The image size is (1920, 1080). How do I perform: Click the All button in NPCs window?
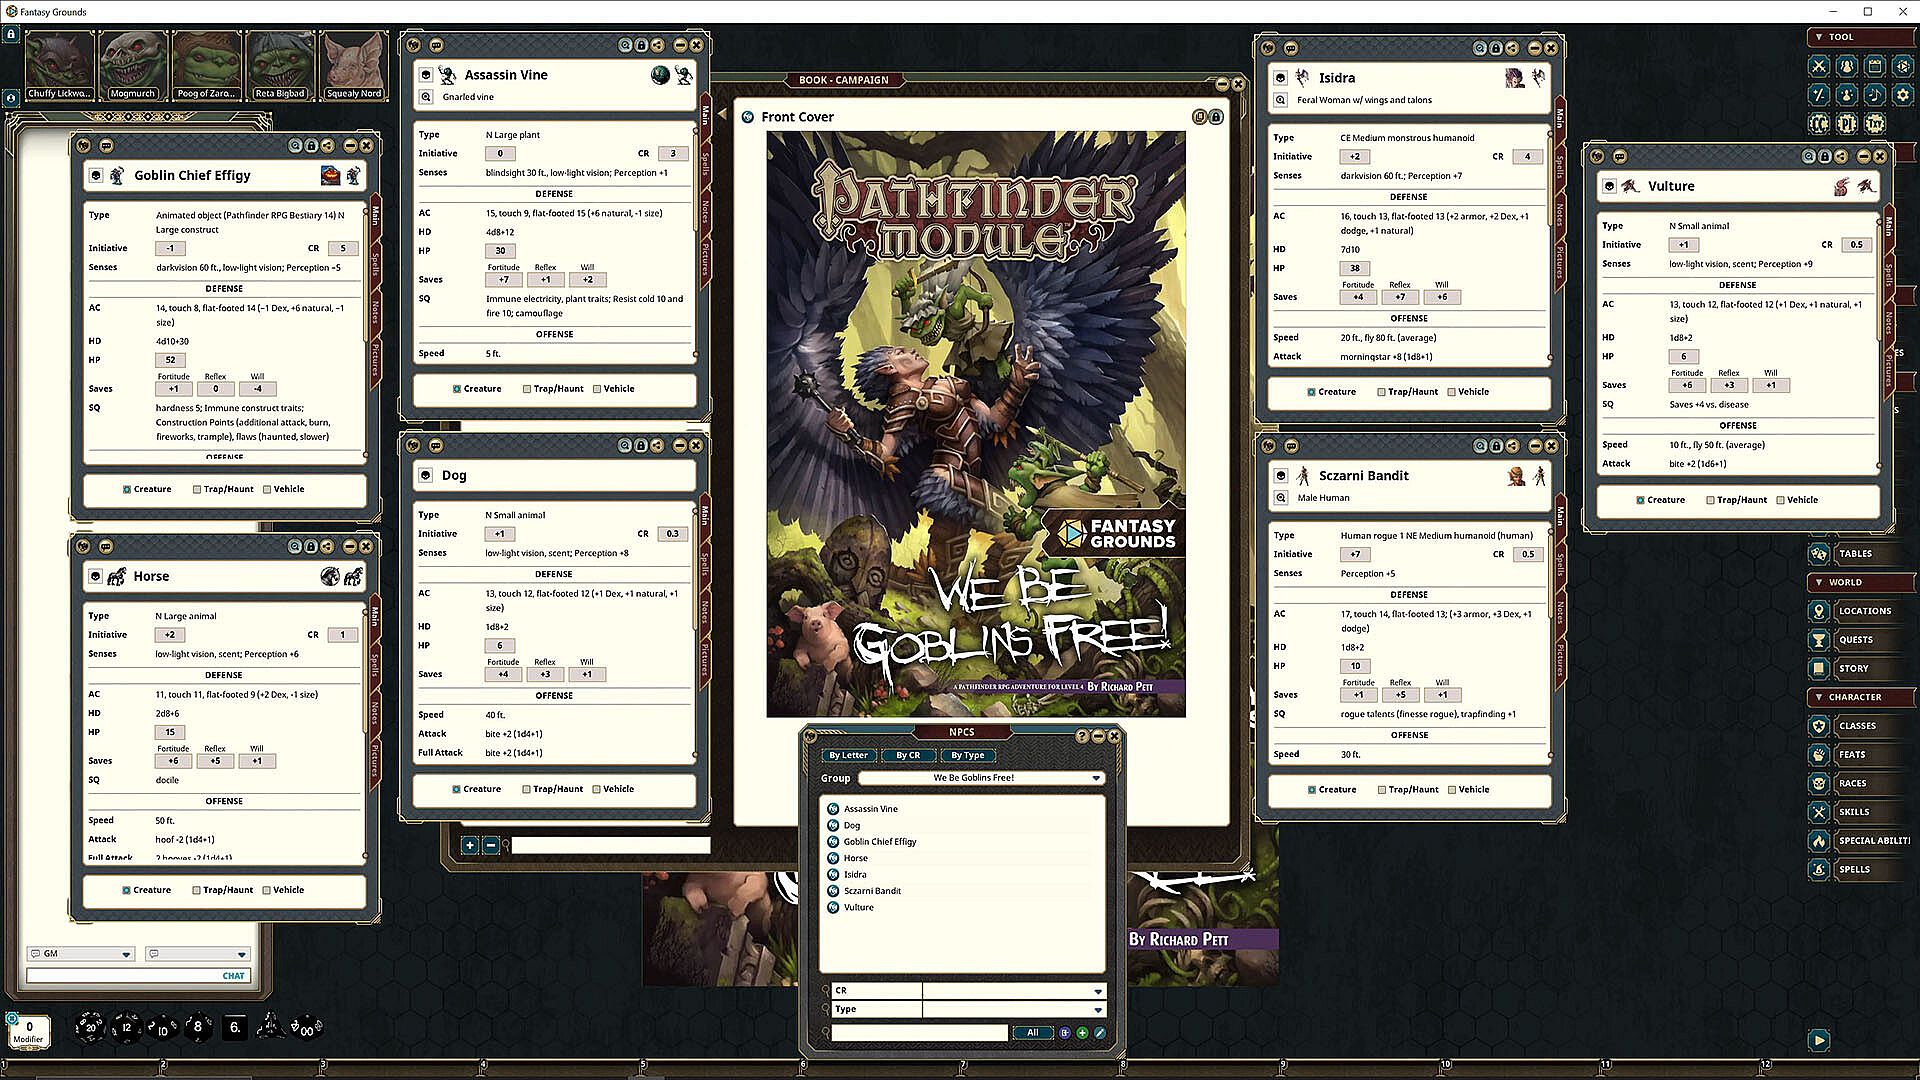pos(1032,1033)
